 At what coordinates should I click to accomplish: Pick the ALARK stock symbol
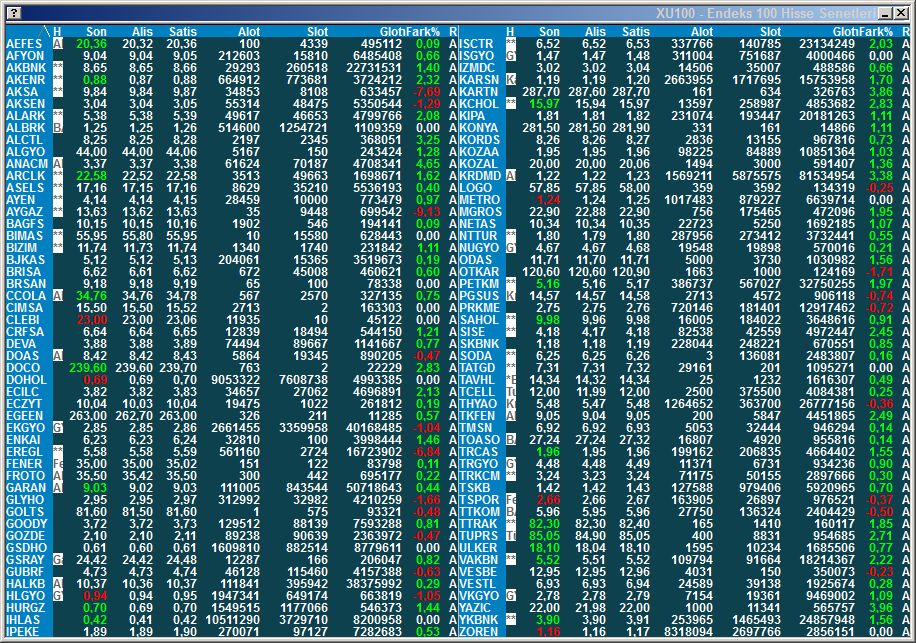point(25,116)
